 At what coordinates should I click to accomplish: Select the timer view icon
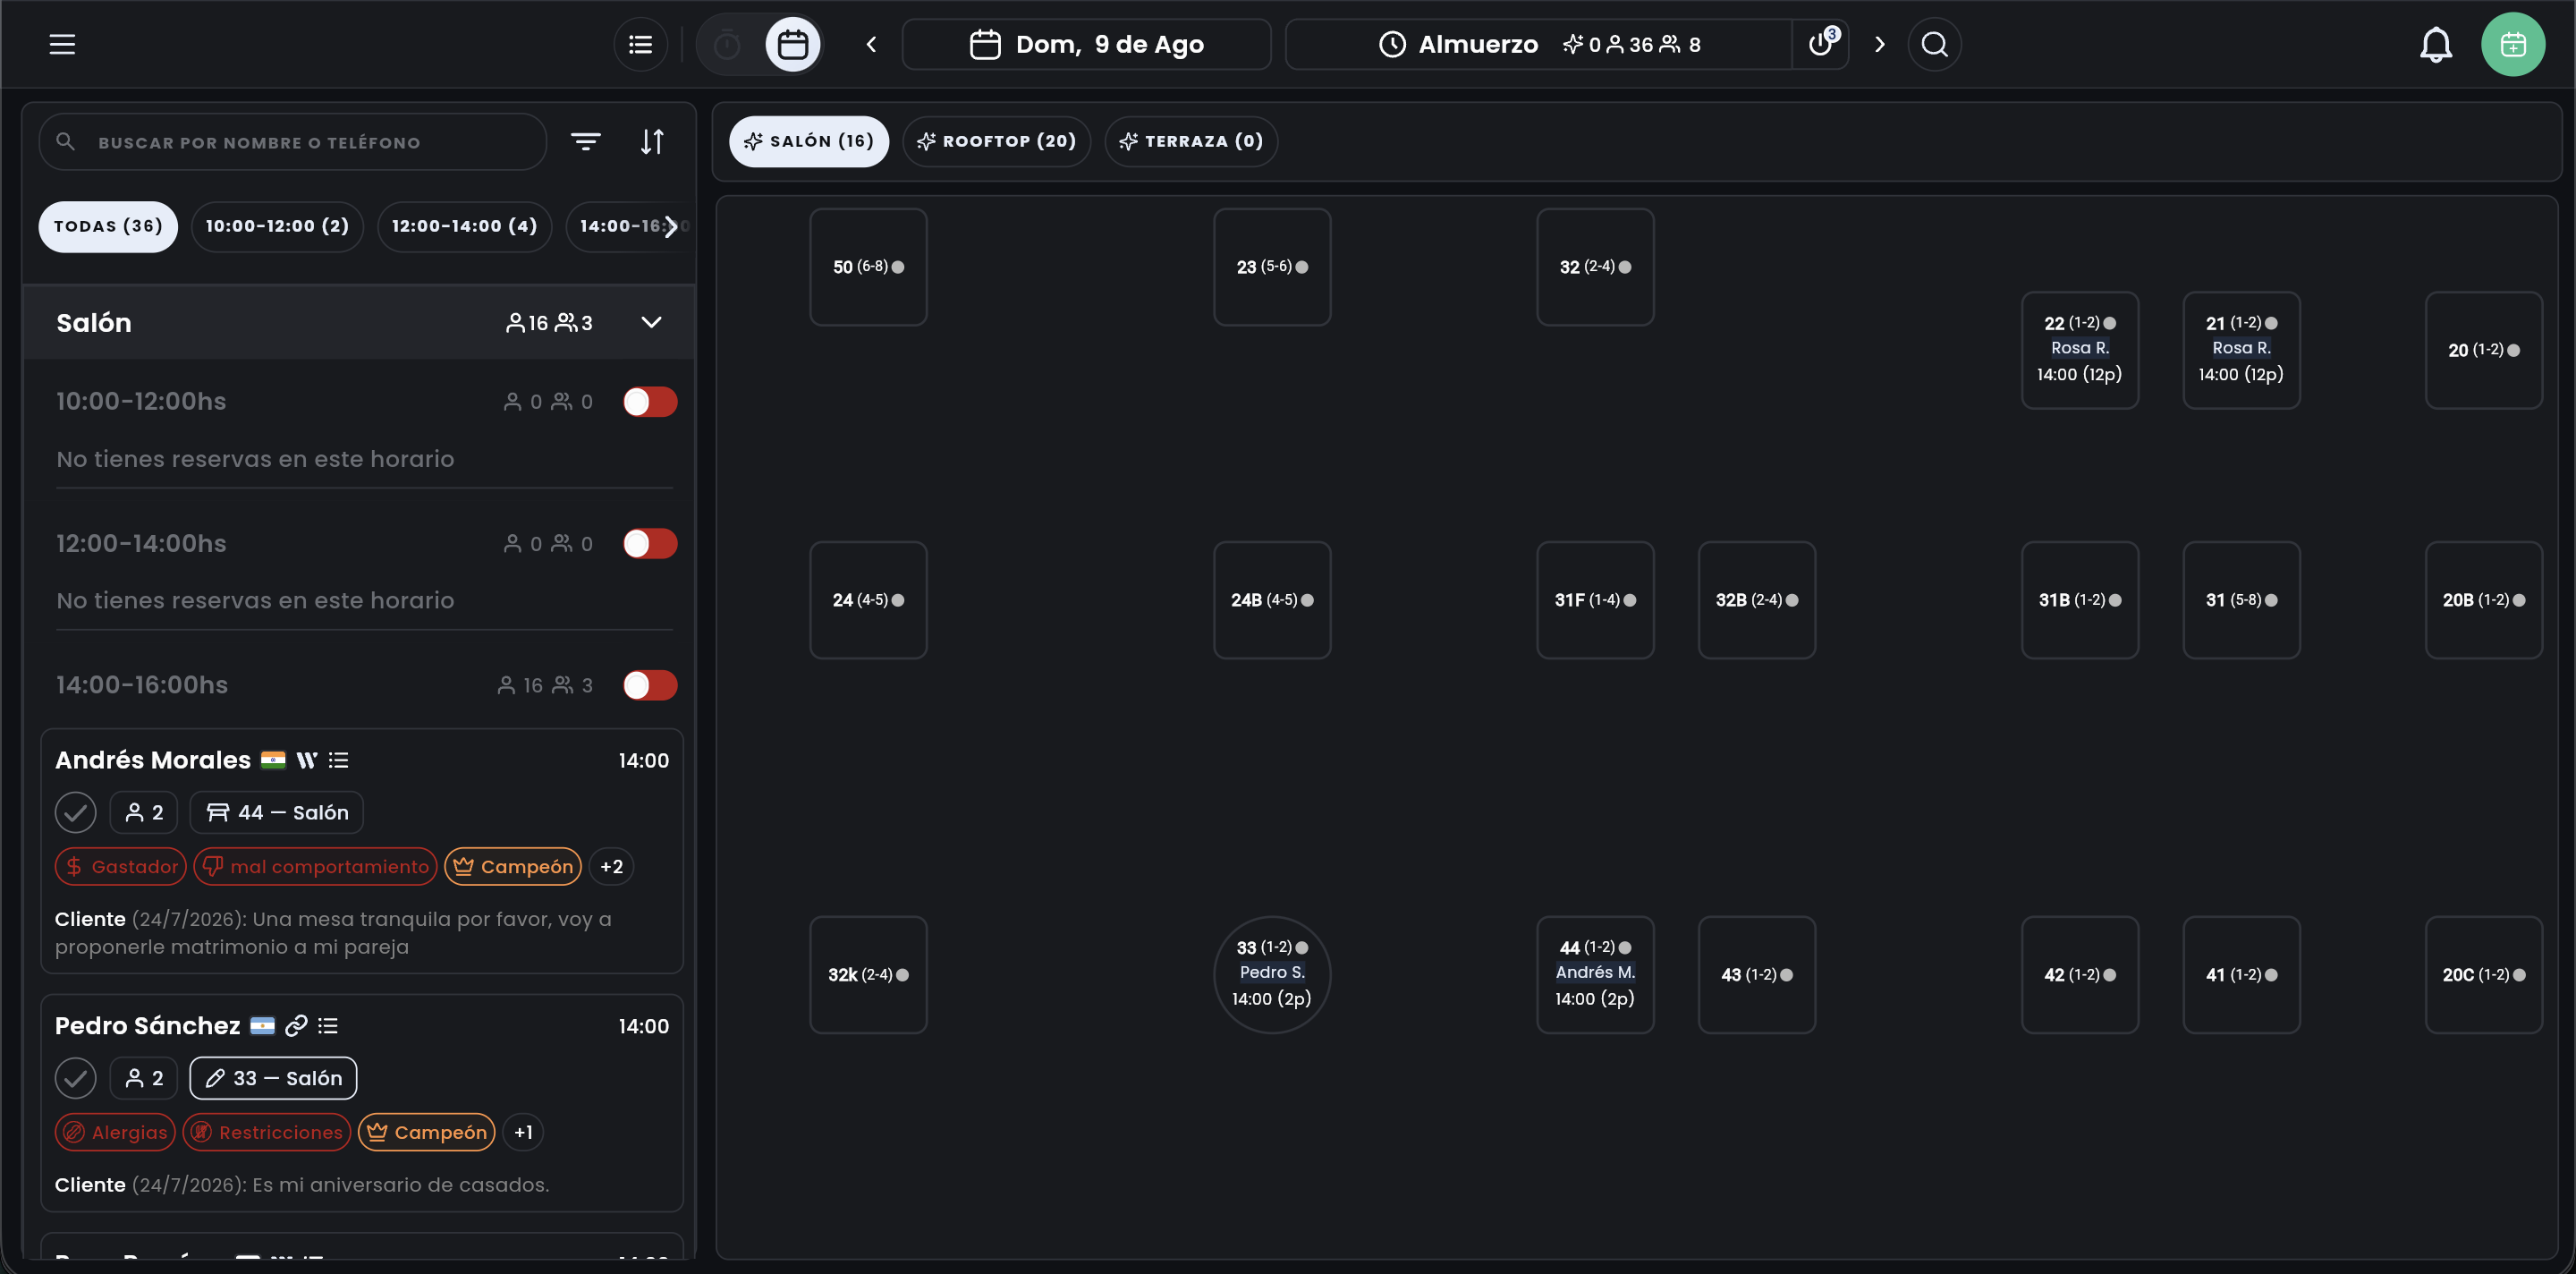[x=727, y=44]
